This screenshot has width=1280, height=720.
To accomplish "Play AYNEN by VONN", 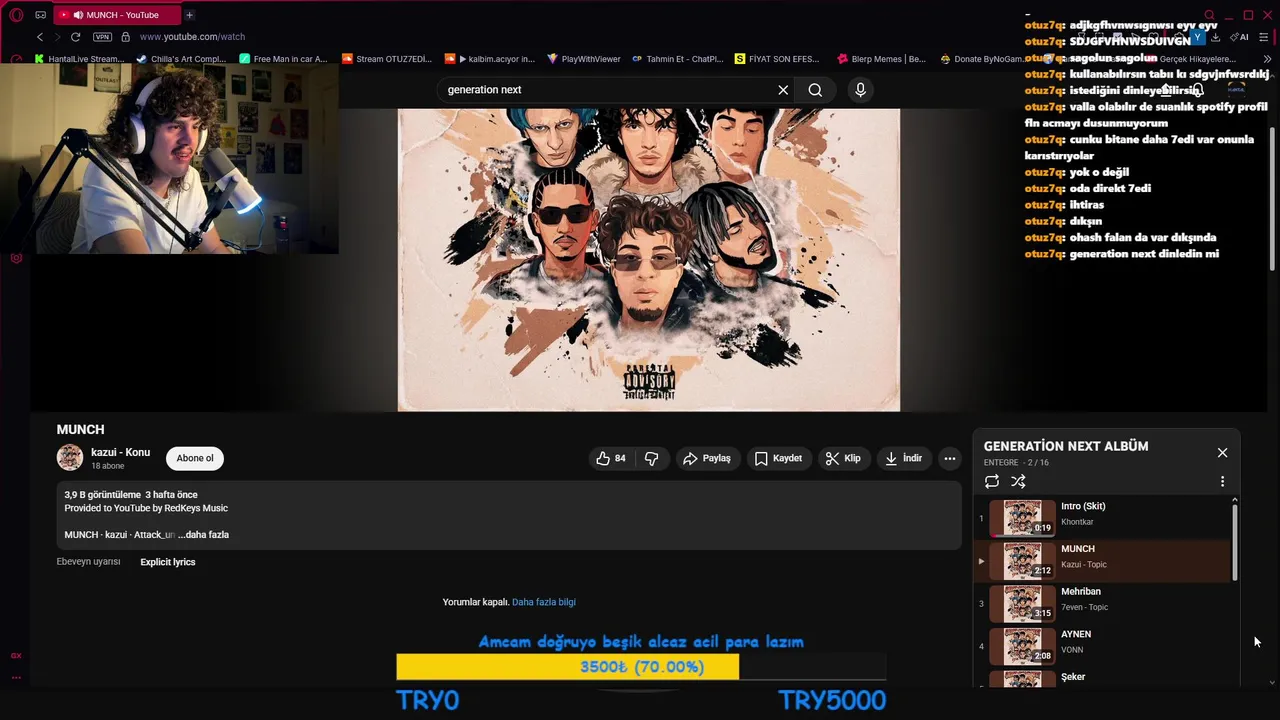I will click(1103, 646).
